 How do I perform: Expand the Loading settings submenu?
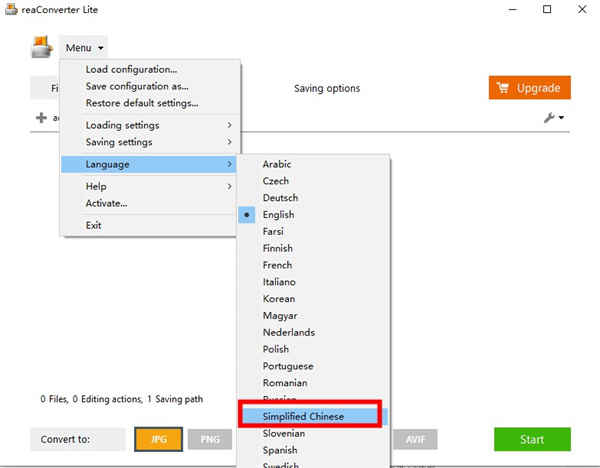coord(149,125)
